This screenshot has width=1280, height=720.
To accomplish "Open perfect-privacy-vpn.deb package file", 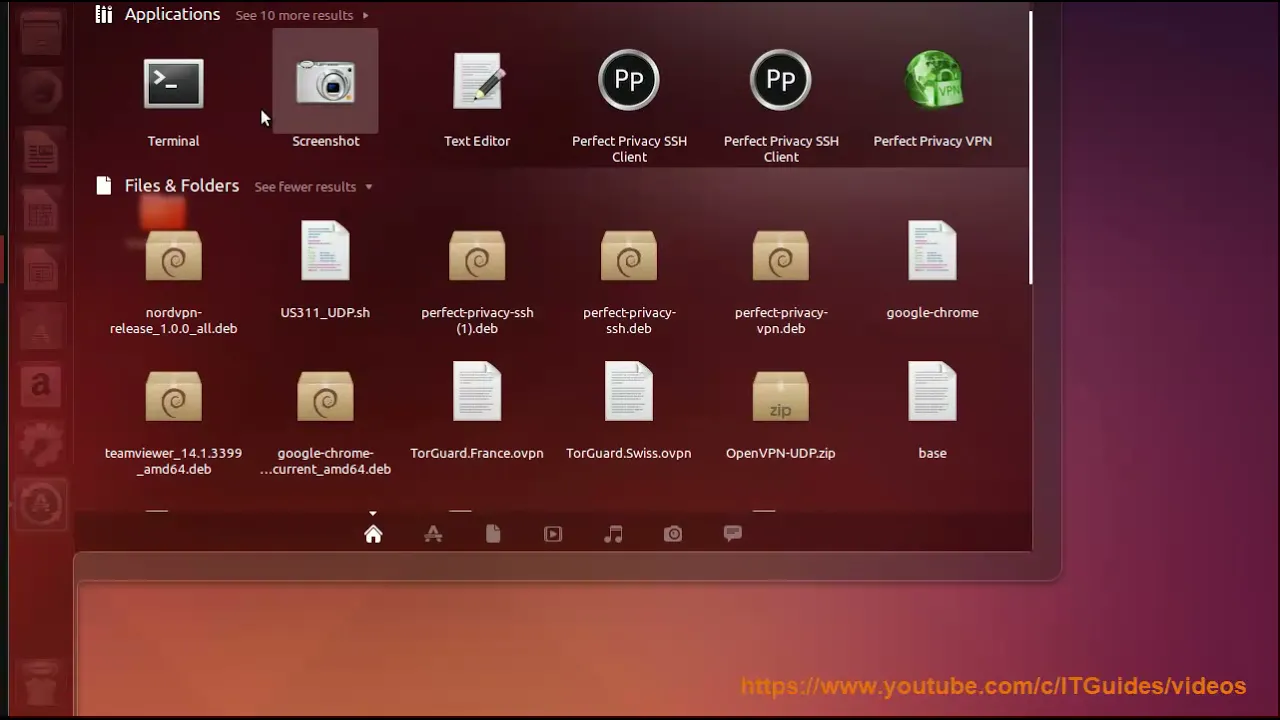I will click(781, 256).
